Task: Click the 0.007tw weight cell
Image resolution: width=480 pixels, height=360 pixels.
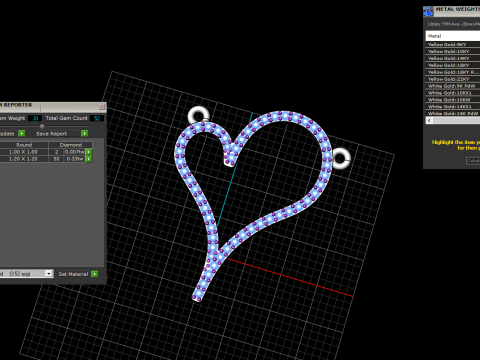Action: click(x=75, y=152)
